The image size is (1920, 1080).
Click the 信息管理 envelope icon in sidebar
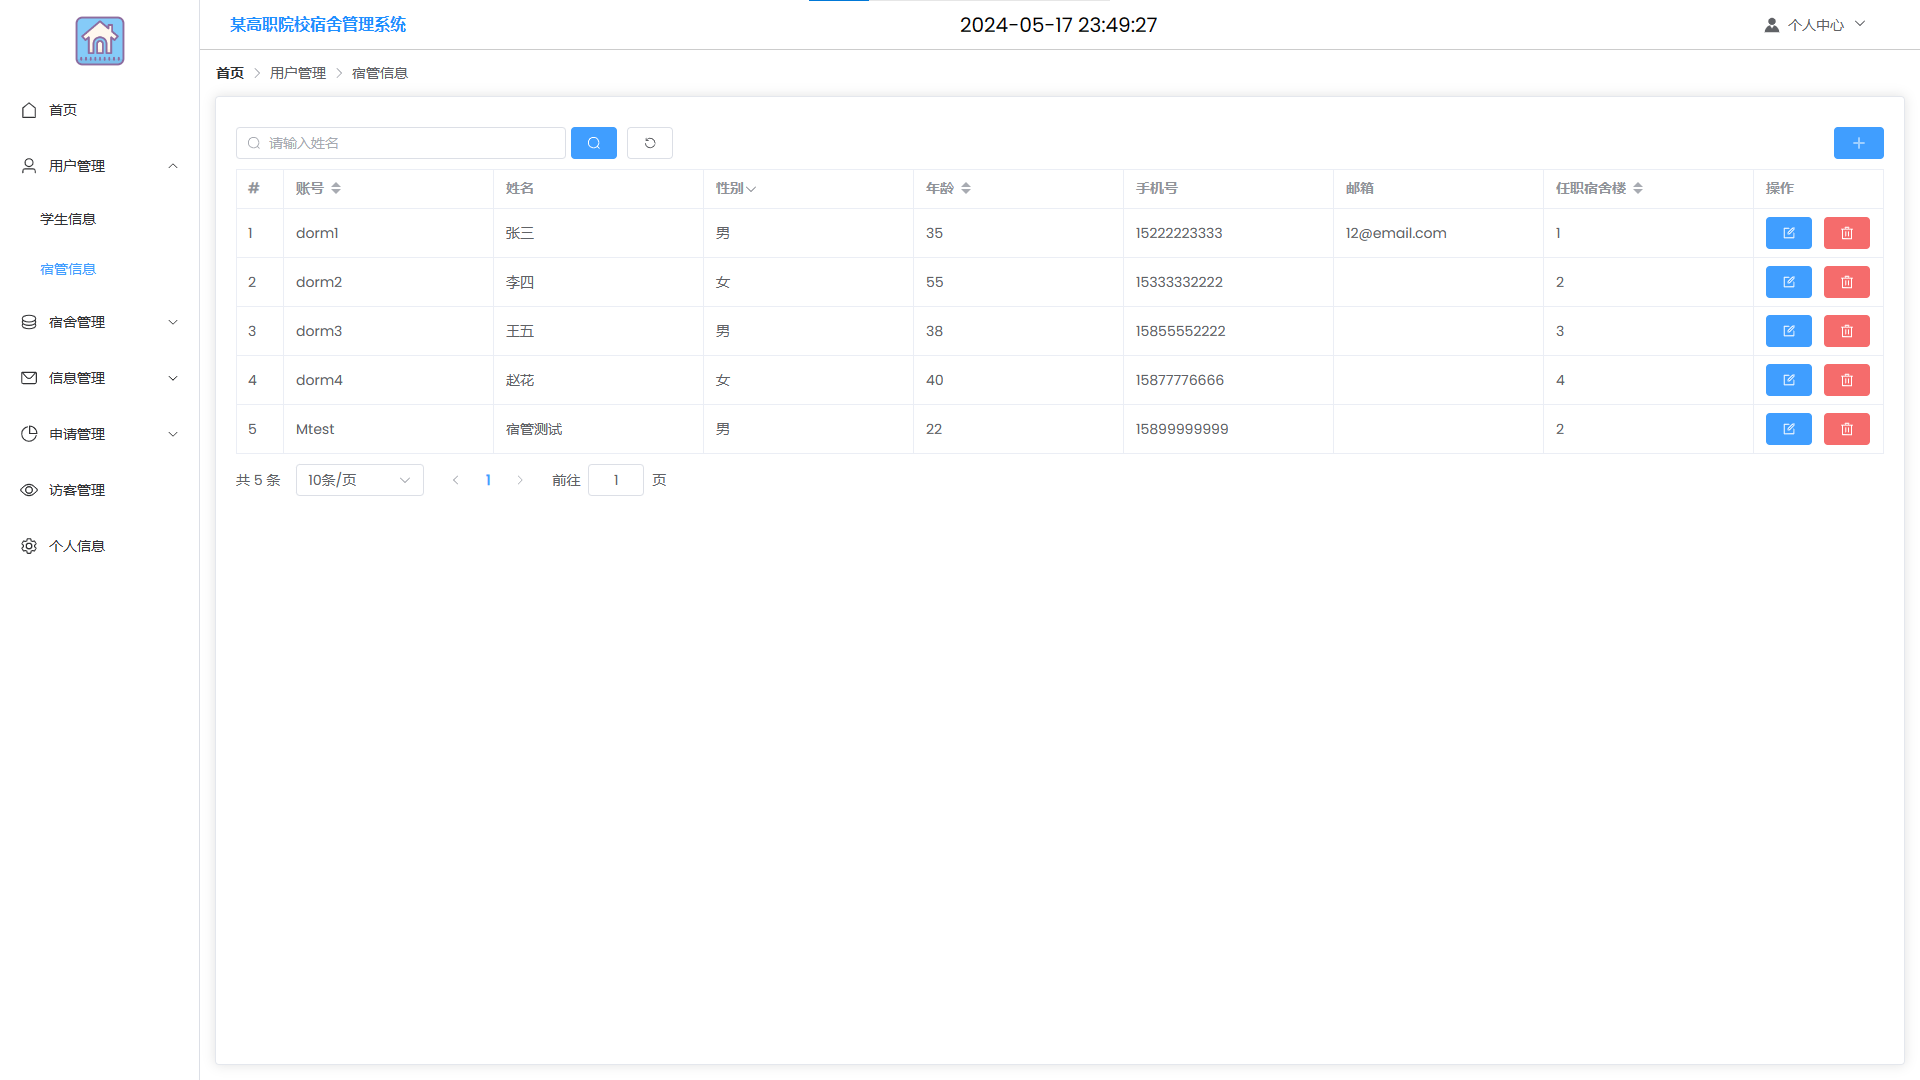tap(27, 378)
